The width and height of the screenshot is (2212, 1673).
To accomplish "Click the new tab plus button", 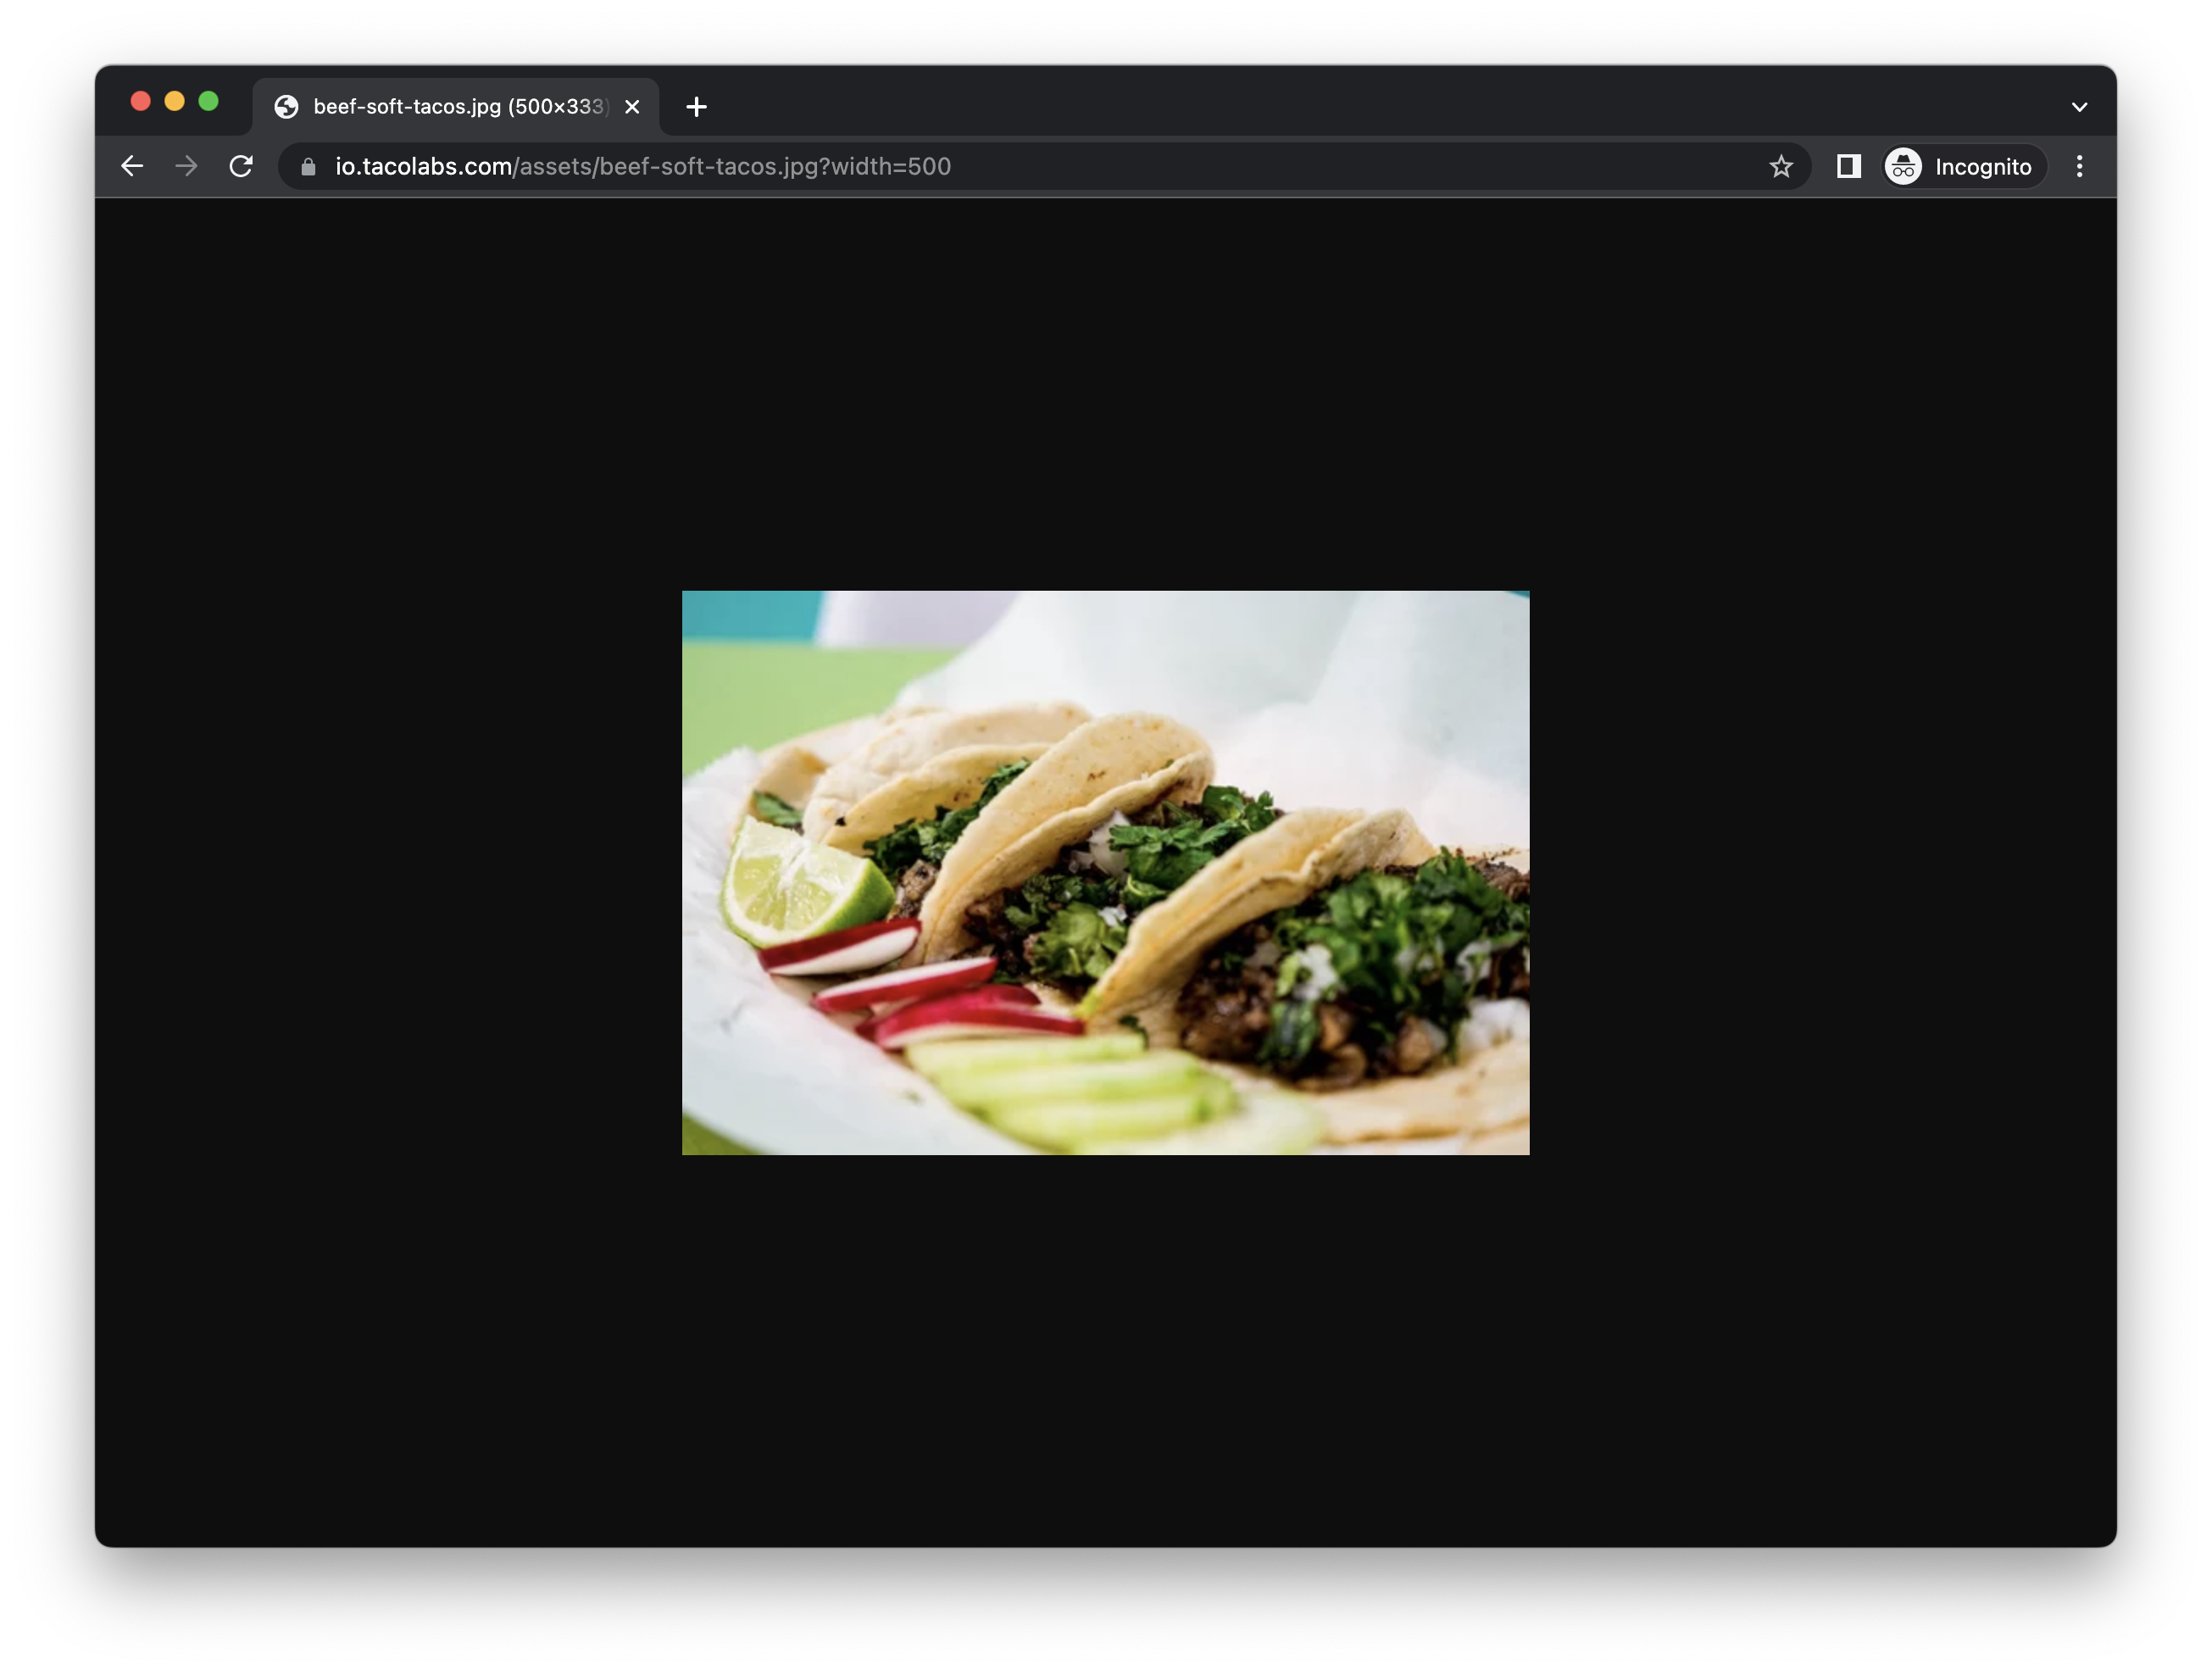I will (696, 106).
